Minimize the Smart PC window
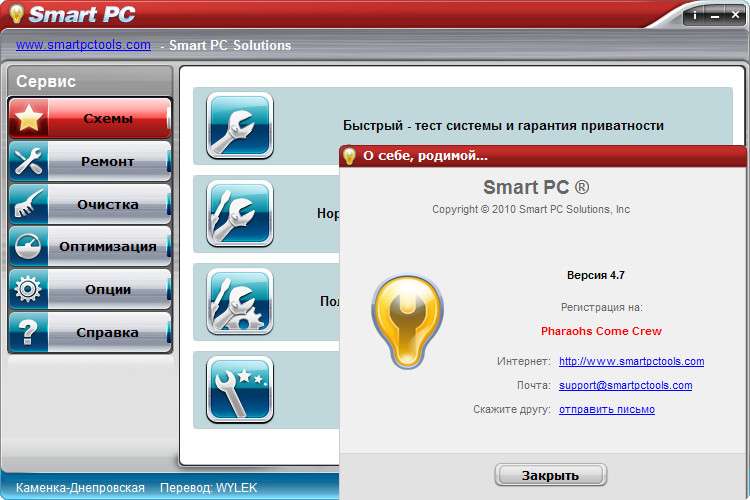Screen dimensions: 750x500 coord(715,16)
